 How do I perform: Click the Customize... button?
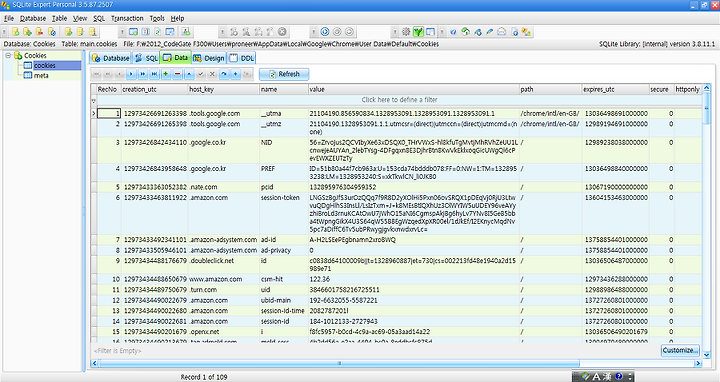[x=680, y=350]
